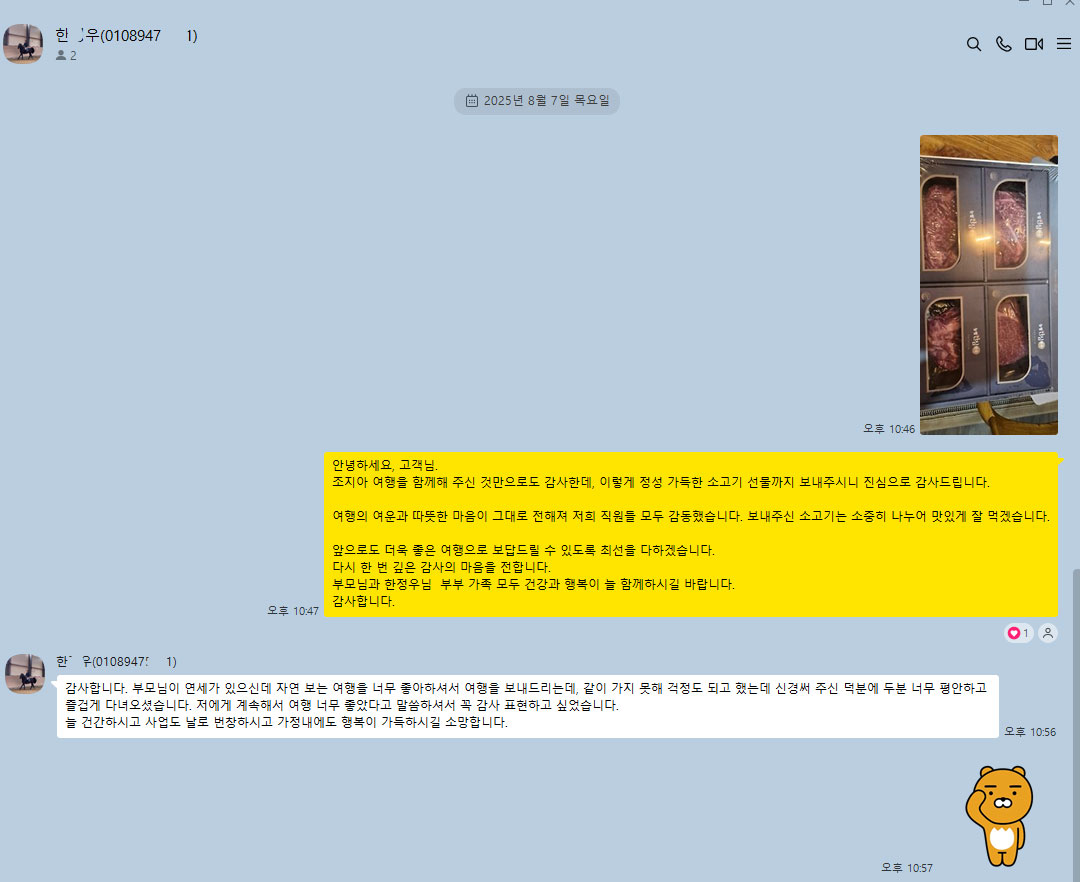Click the sender's avatar beside the white message
This screenshot has width=1080, height=882.
tap(25, 674)
